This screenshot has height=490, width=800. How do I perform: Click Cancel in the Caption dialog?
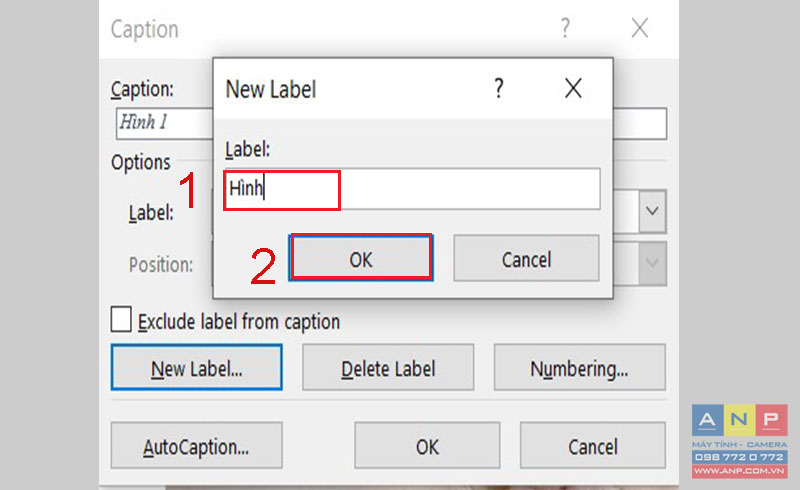[593, 446]
